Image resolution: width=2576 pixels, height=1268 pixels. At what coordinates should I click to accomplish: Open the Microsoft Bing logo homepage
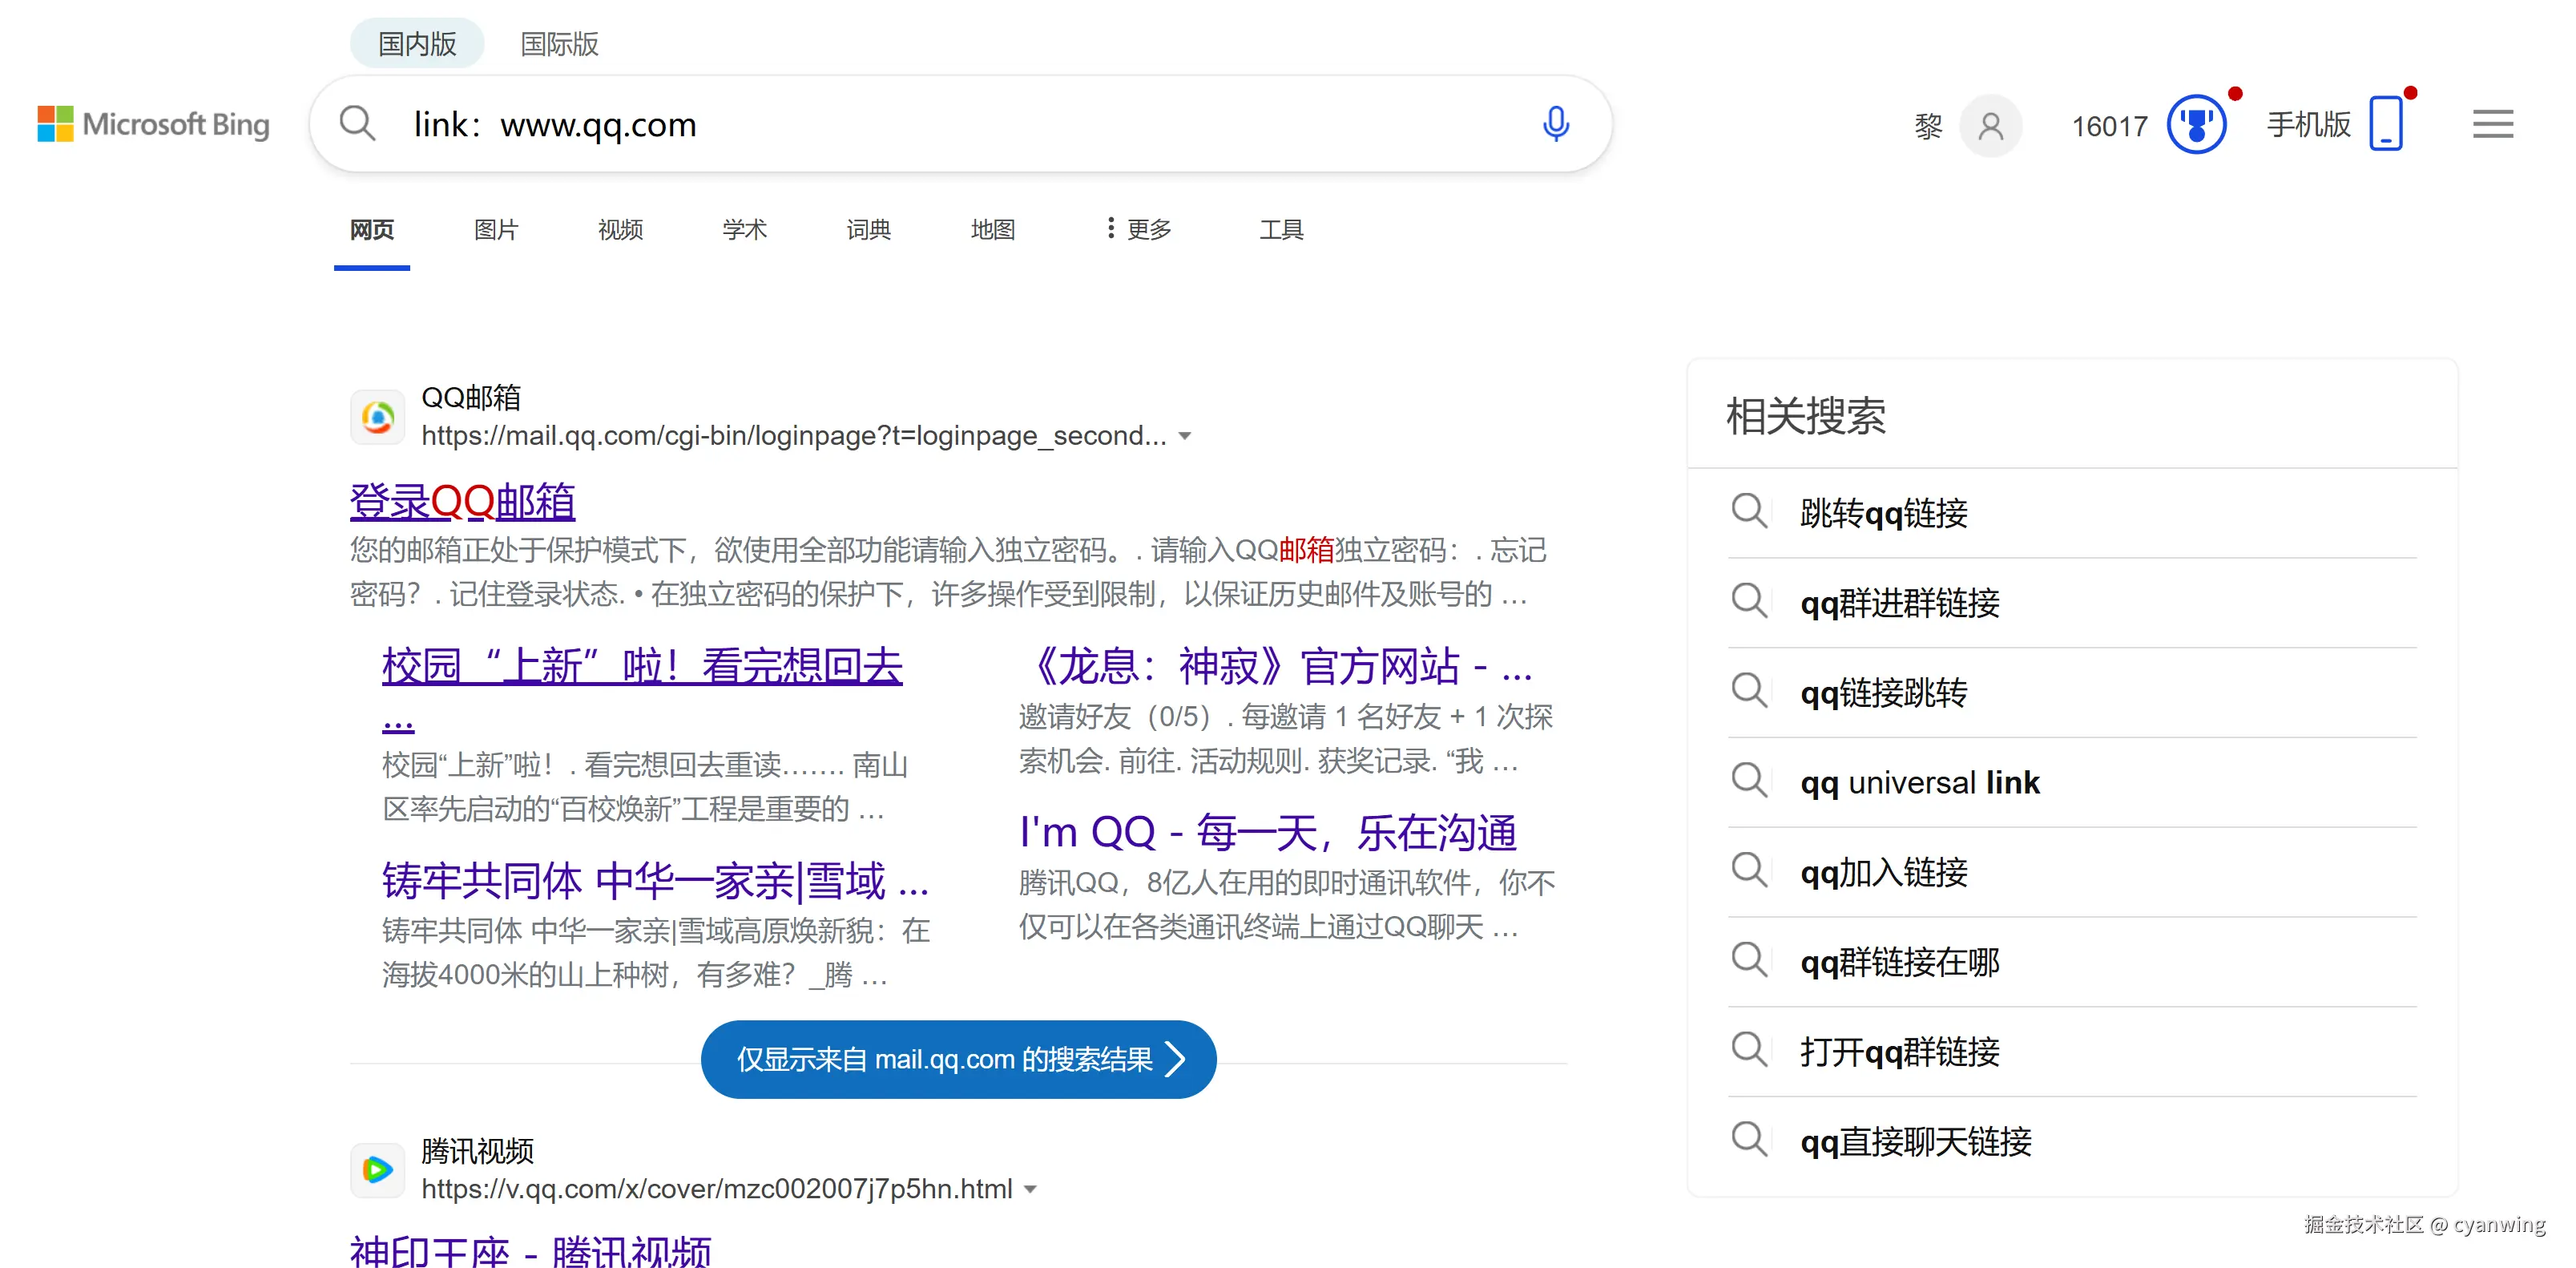coord(153,124)
